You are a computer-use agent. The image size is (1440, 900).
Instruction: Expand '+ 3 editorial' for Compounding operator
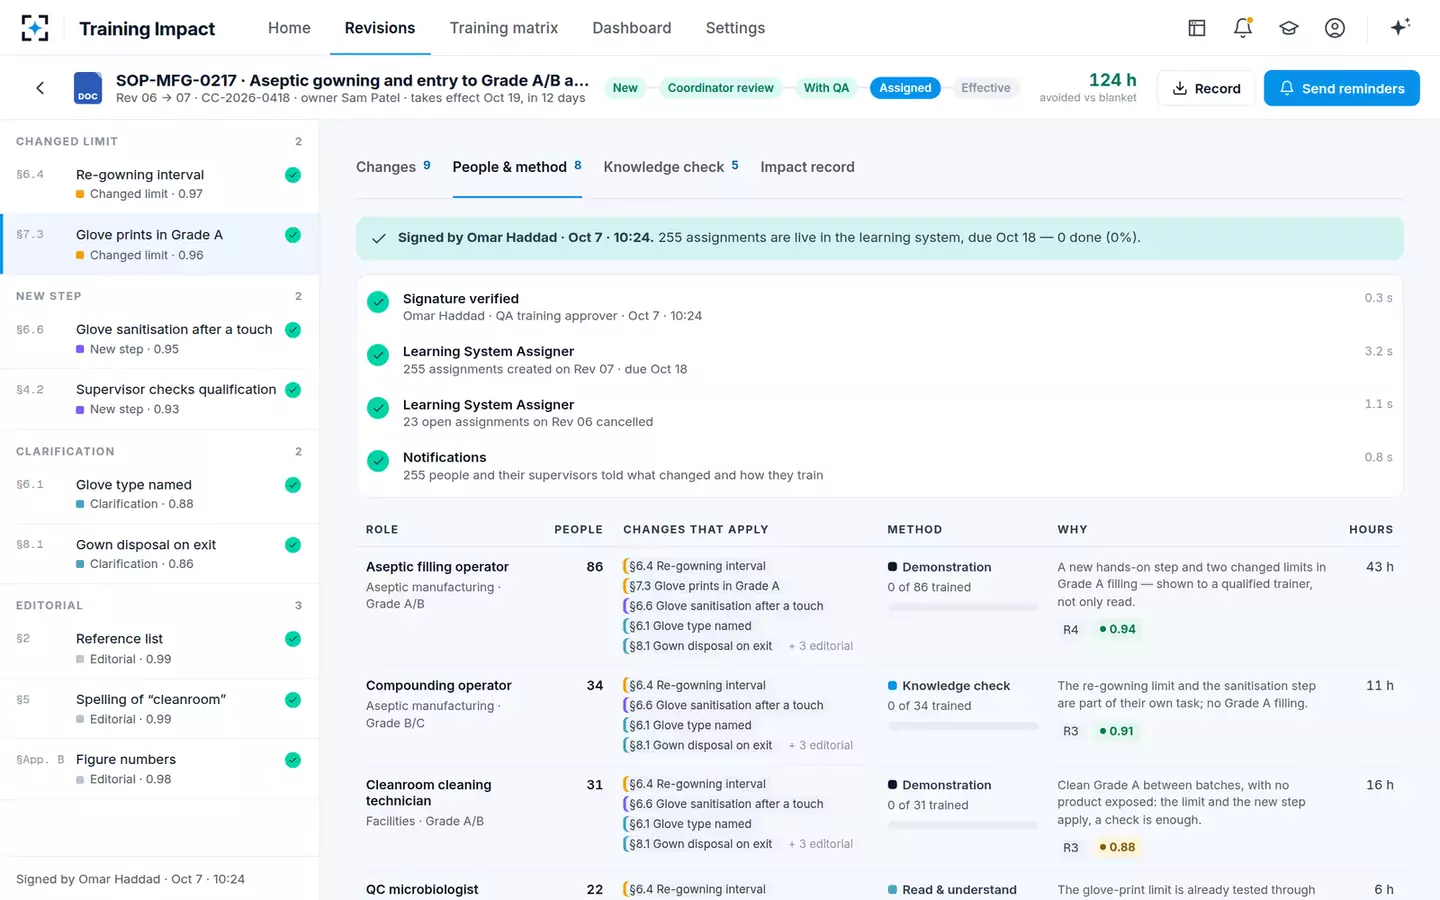(x=821, y=745)
